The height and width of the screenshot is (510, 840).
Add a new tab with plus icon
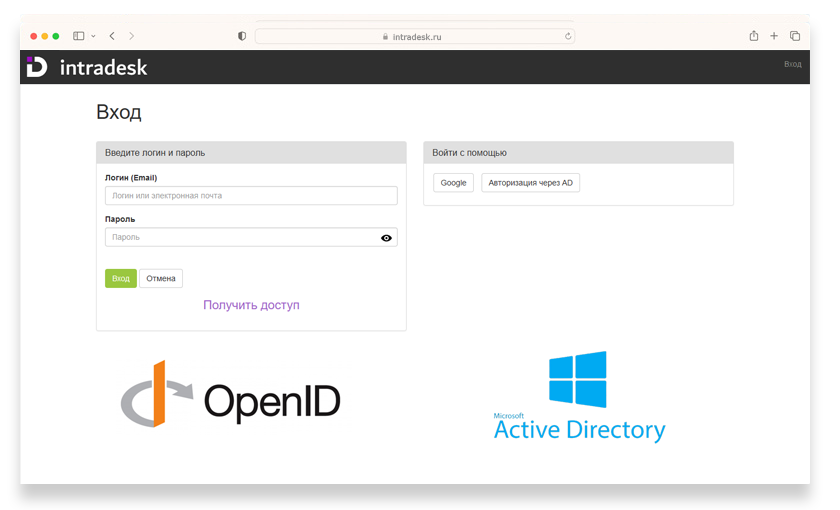click(x=774, y=36)
